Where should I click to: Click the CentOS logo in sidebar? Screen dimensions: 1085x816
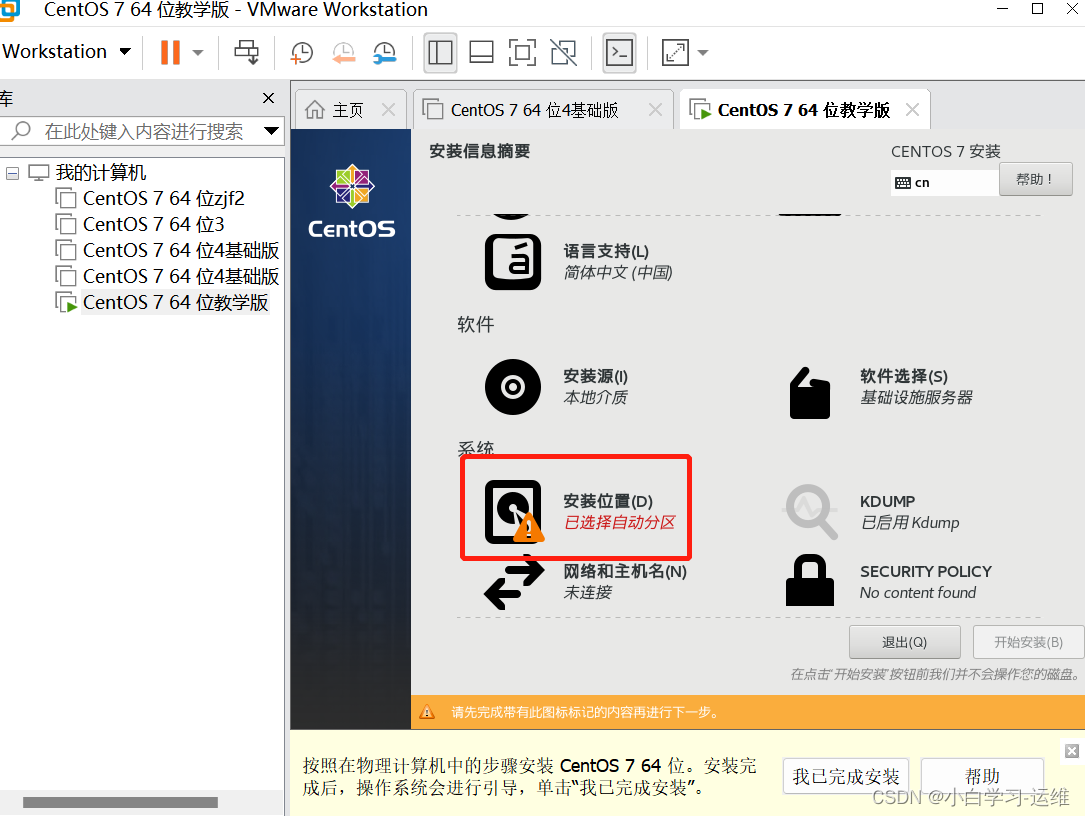pos(352,201)
